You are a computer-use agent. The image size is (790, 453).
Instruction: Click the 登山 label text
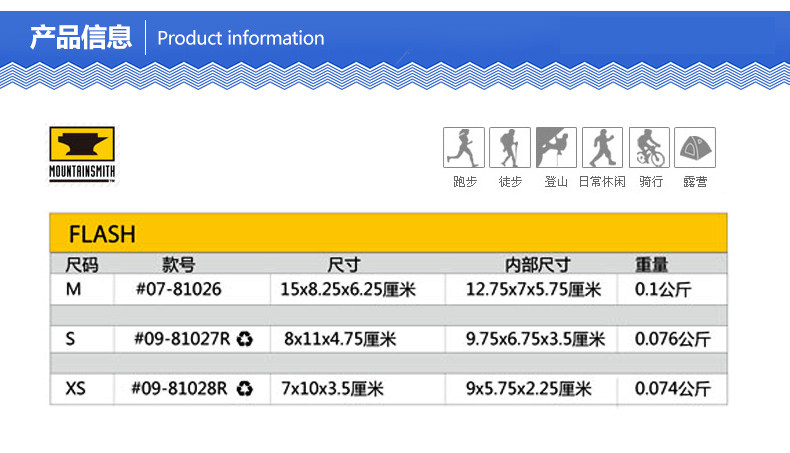[556, 181]
